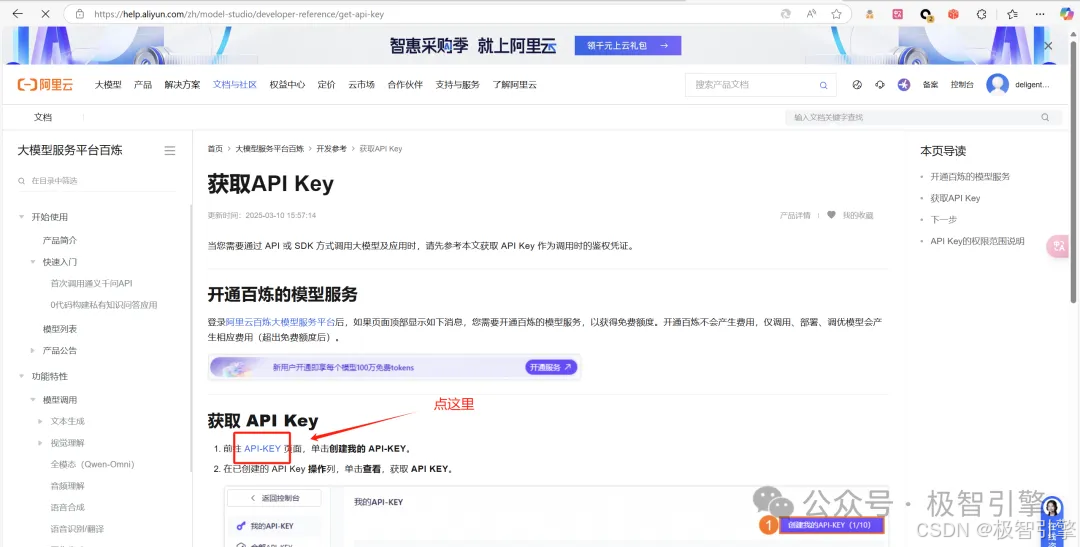Open the 云市场 menu item
The height and width of the screenshot is (547, 1080).
click(x=362, y=85)
